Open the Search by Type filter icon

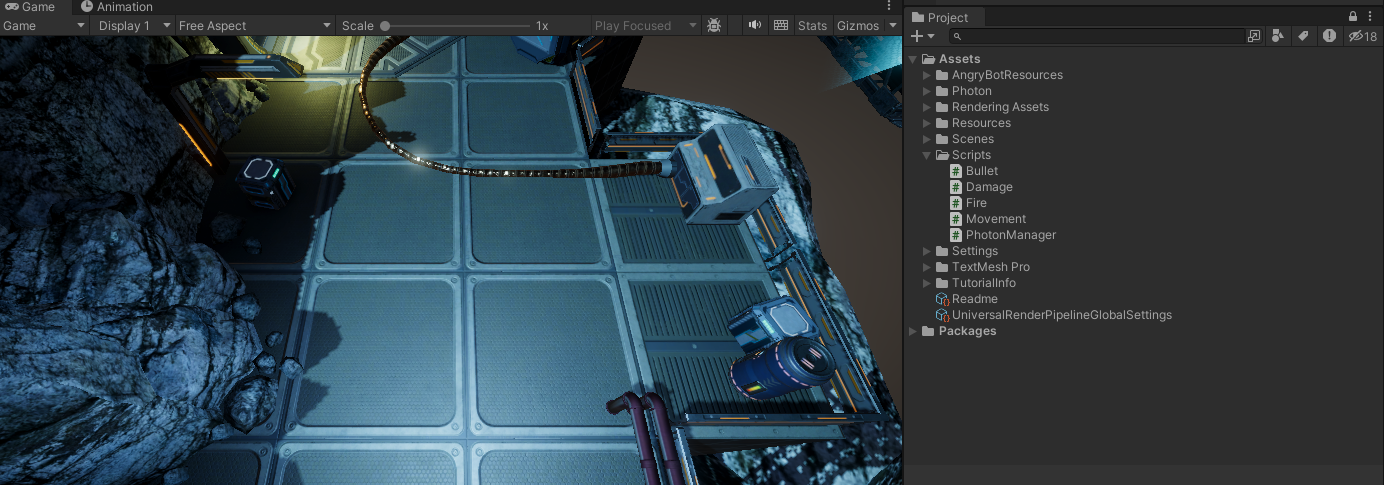[1278, 36]
